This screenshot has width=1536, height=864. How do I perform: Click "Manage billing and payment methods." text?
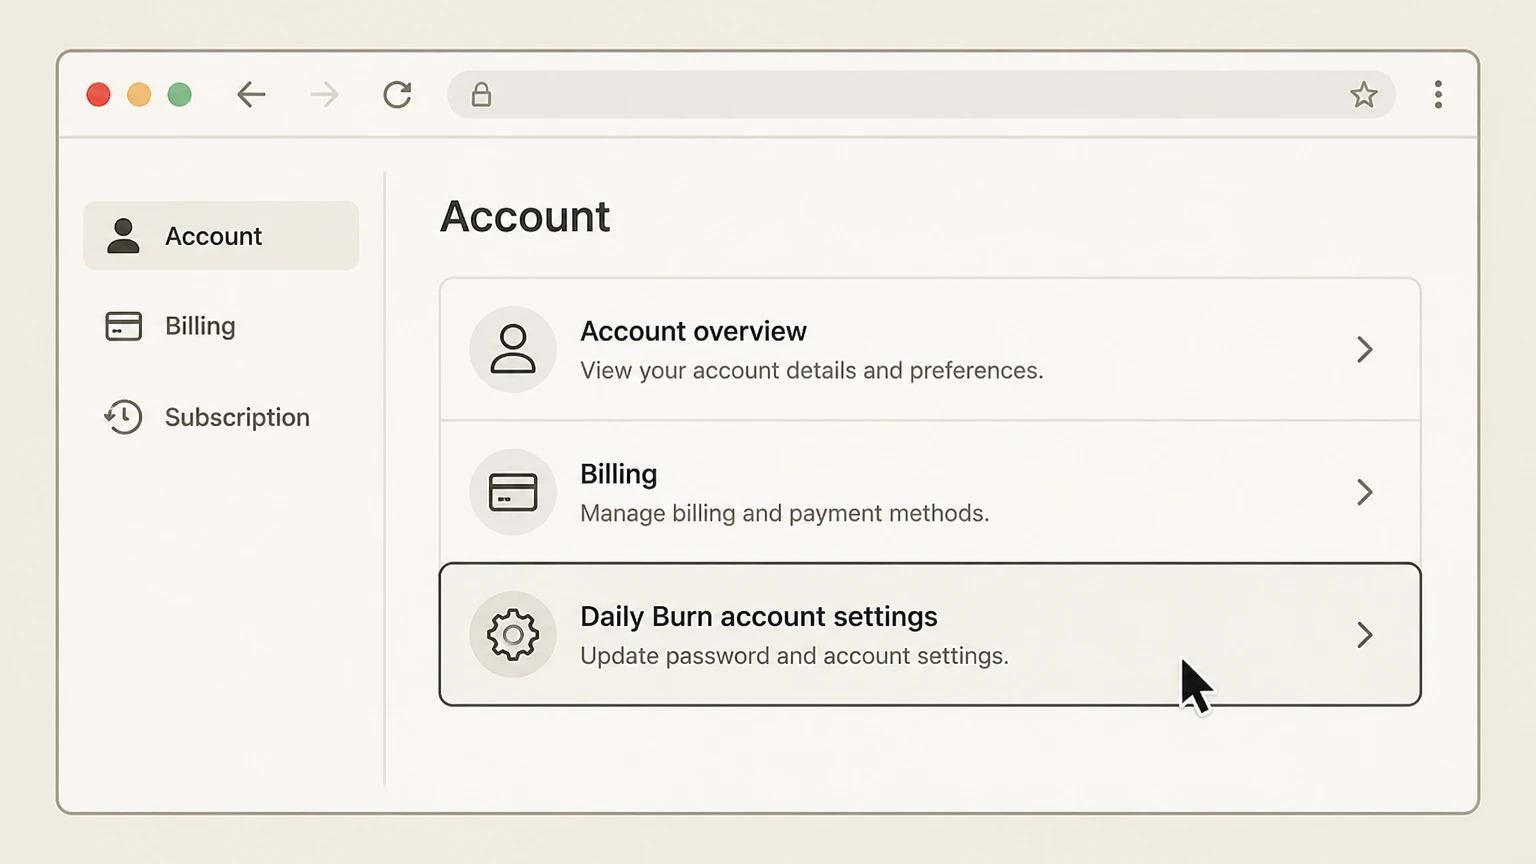[785, 513]
